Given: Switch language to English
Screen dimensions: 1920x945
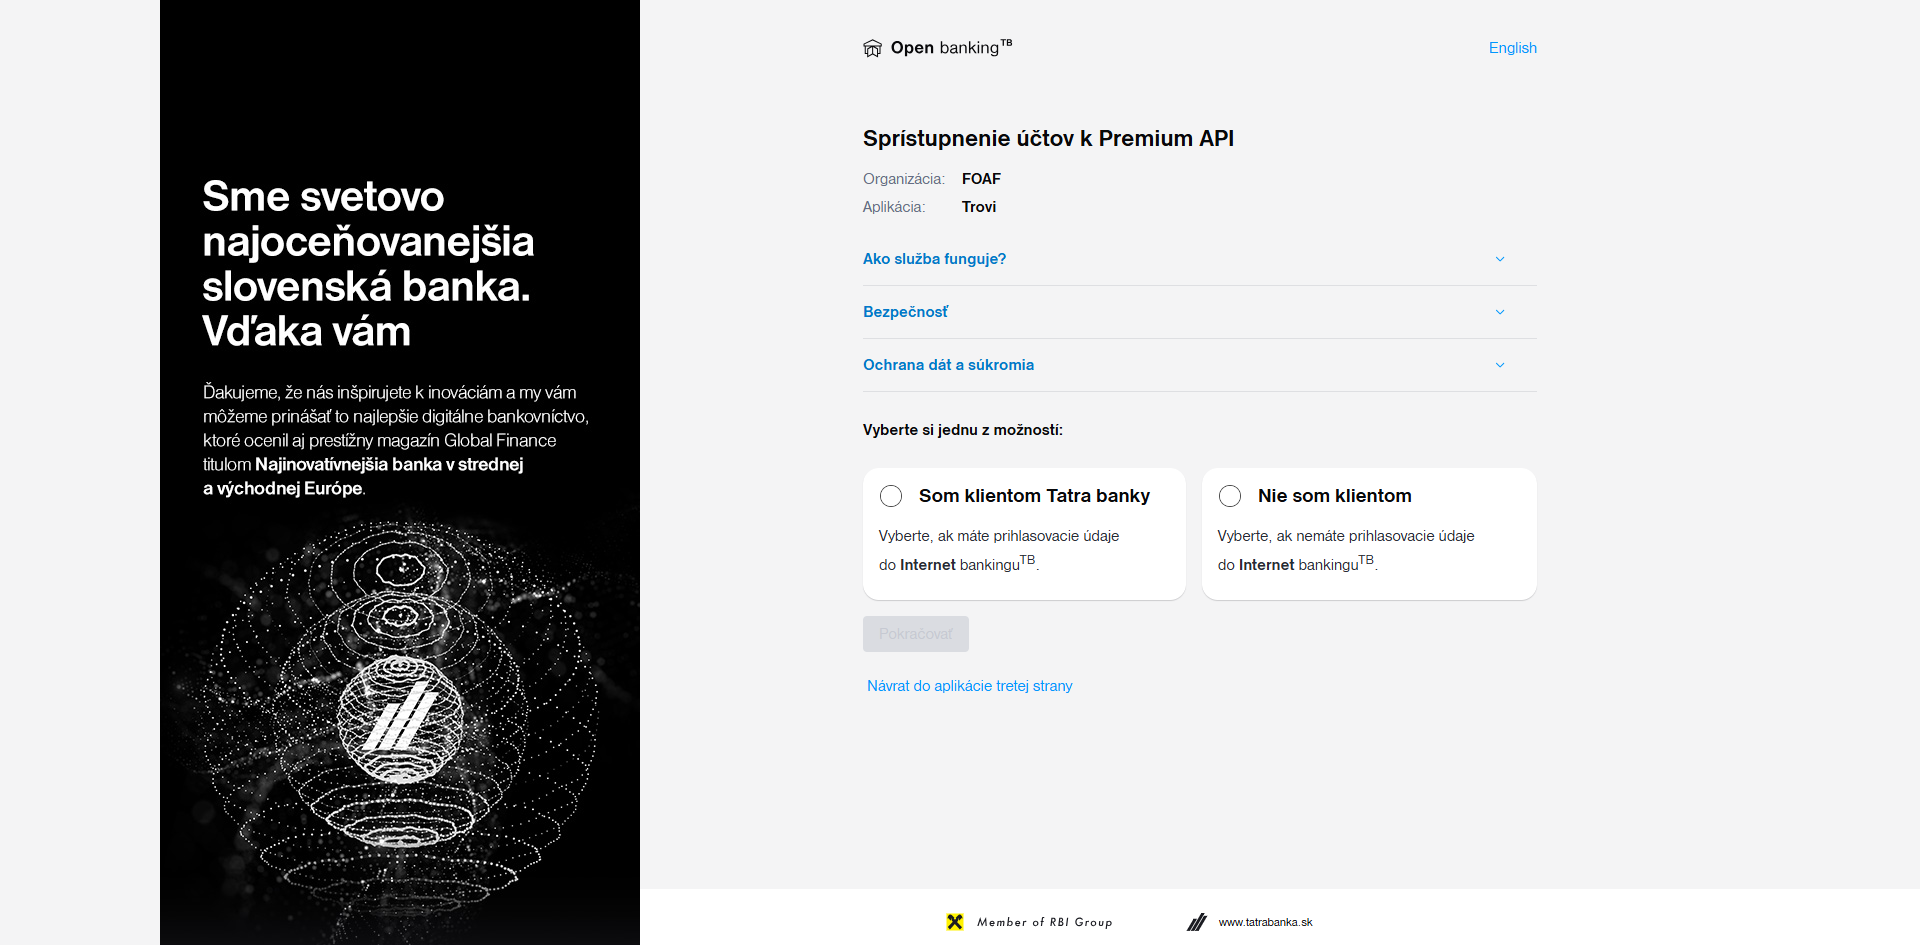Looking at the screenshot, I should 1512,48.
